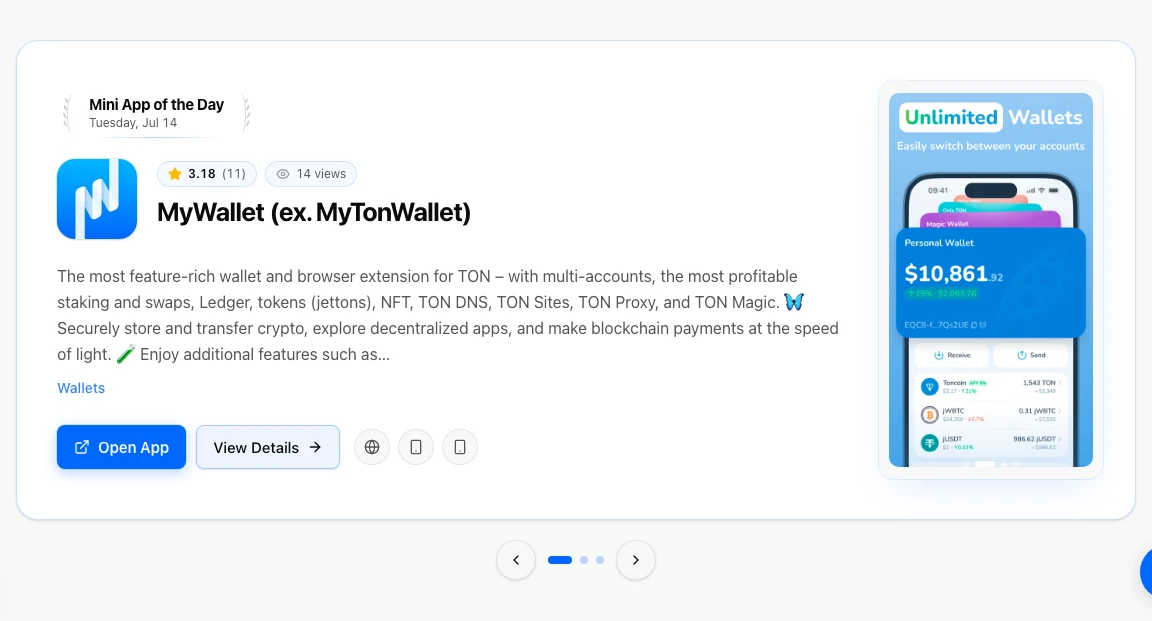Select the first carousel indicator

[560, 560]
